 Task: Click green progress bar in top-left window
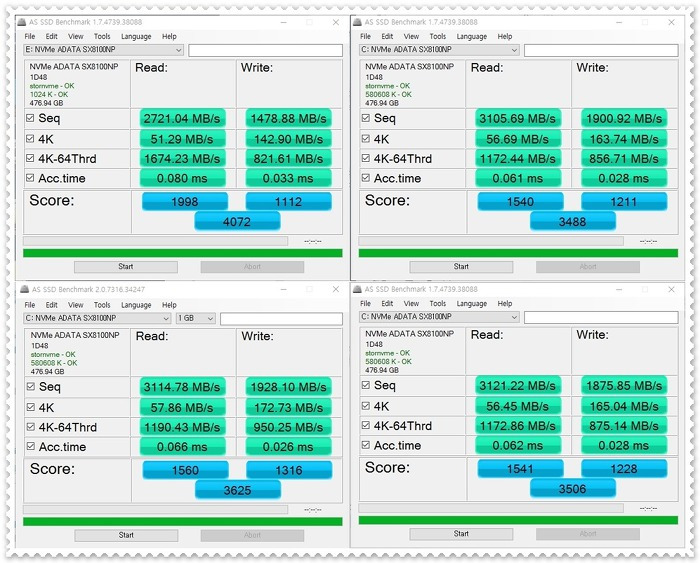pyautogui.click(x=183, y=253)
